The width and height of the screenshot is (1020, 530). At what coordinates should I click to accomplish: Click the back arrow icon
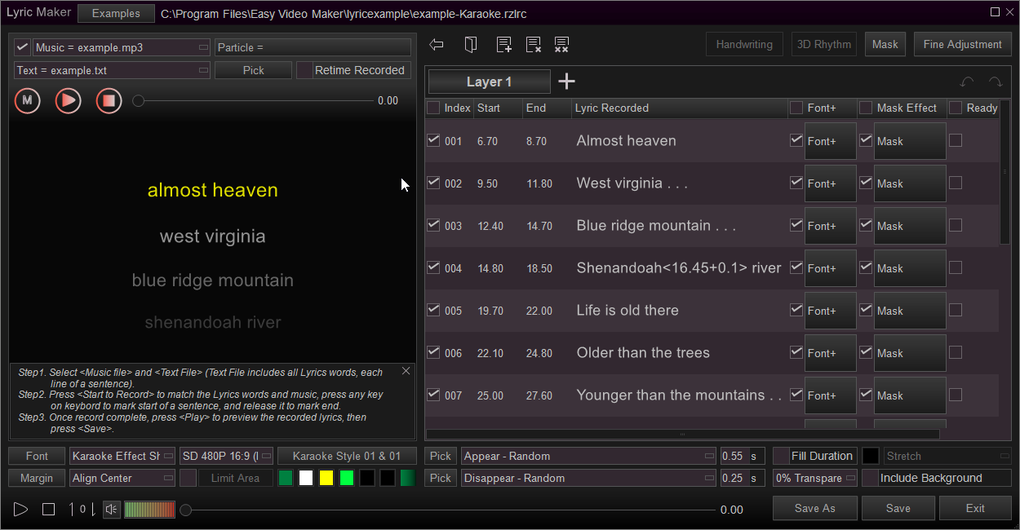click(436, 44)
